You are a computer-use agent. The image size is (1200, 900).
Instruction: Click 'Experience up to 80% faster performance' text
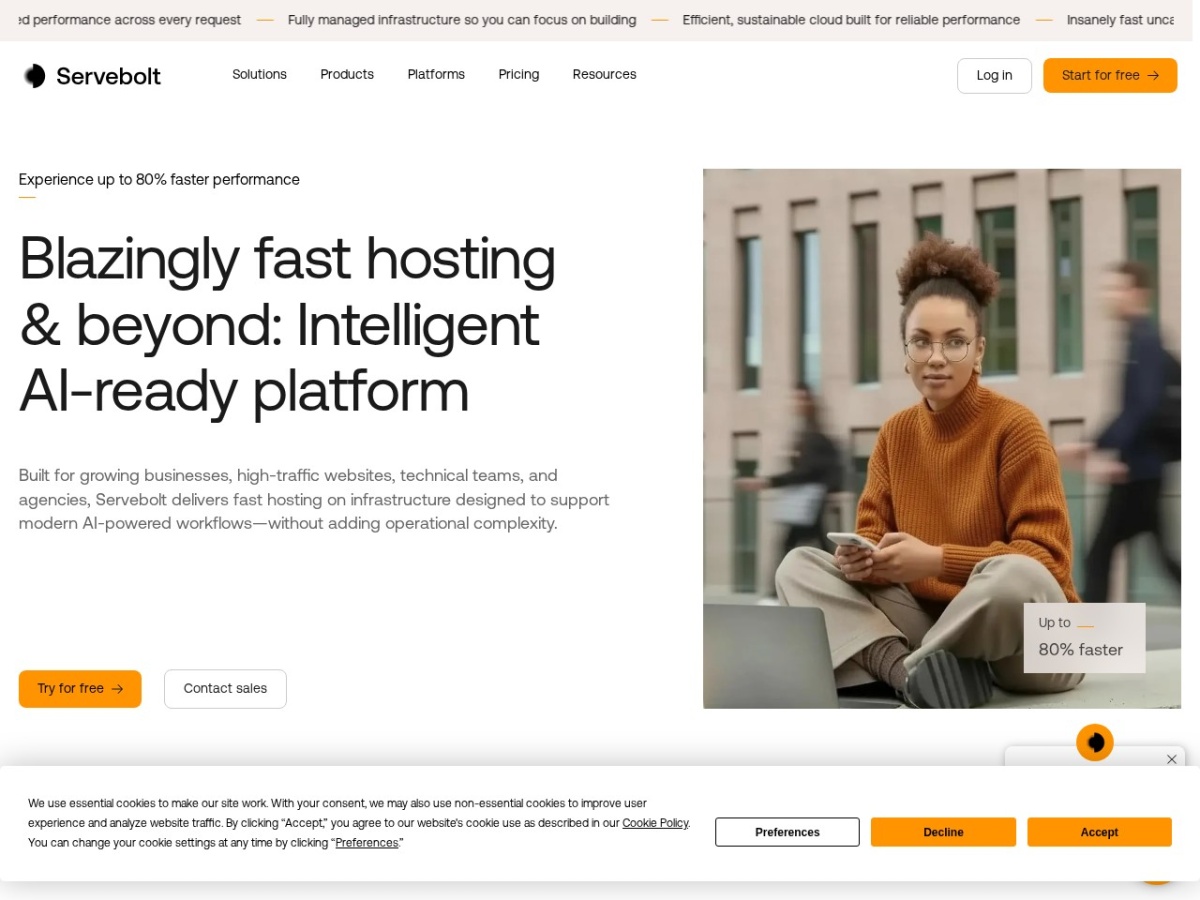click(x=159, y=180)
